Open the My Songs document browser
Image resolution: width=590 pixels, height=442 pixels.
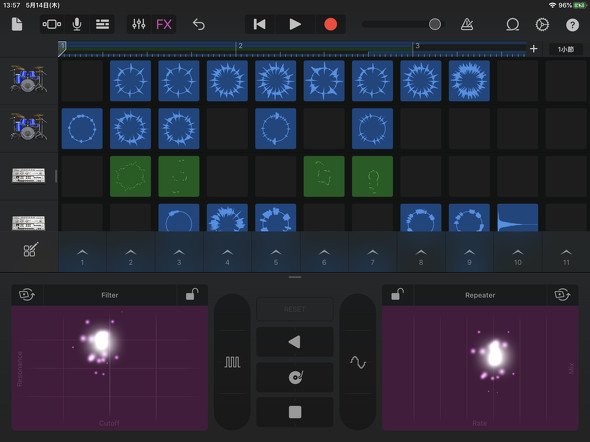point(17,24)
